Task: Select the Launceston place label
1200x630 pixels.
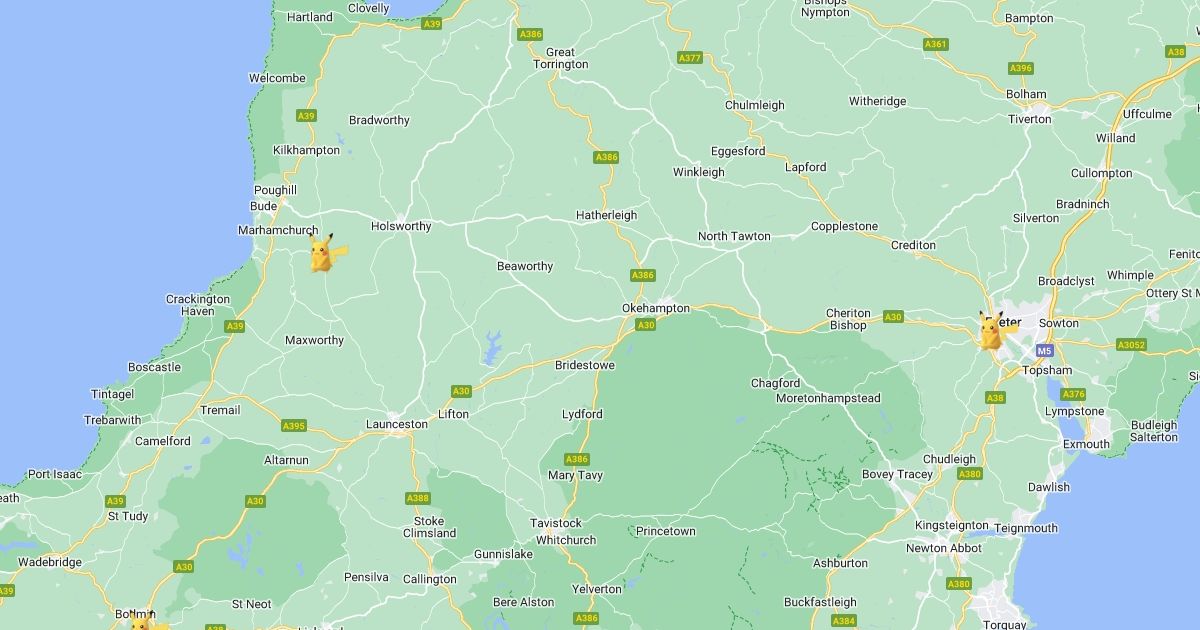Action: point(397,424)
